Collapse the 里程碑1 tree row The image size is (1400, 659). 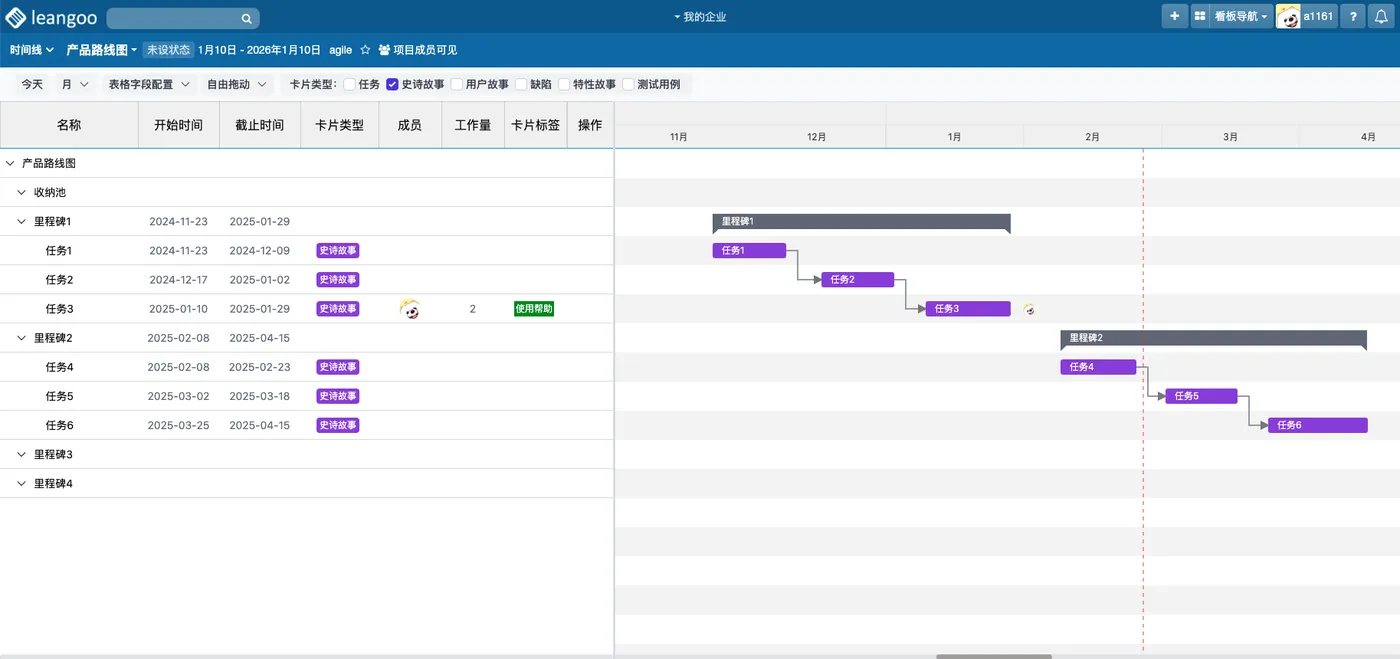click(x=20, y=221)
